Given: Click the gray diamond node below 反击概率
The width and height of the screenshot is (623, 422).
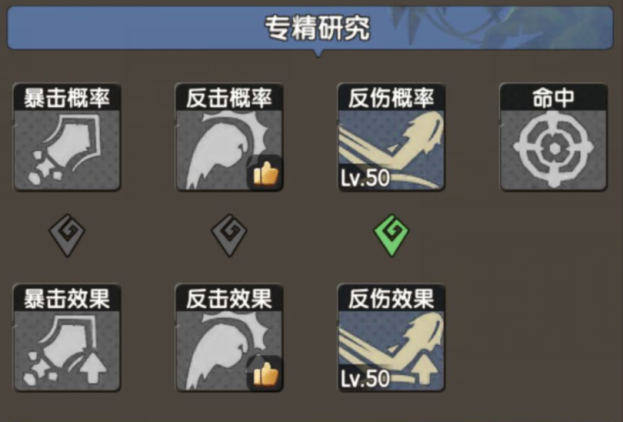Looking at the screenshot, I should pos(229,235).
